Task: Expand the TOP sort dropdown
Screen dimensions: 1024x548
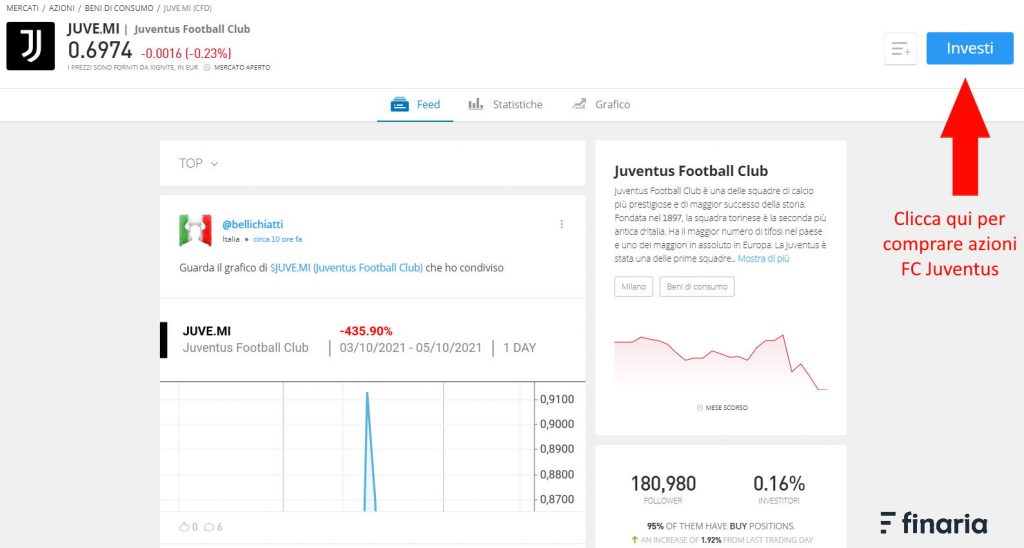Action: 199,163
